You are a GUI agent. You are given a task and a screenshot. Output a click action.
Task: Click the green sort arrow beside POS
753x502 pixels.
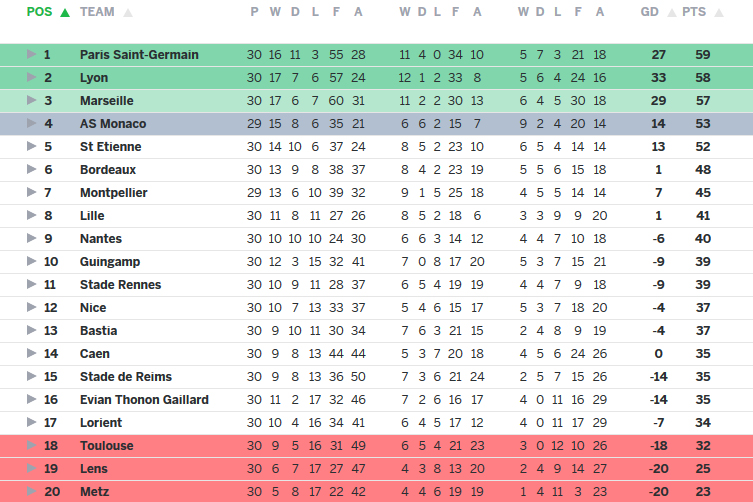coord(65,13)
